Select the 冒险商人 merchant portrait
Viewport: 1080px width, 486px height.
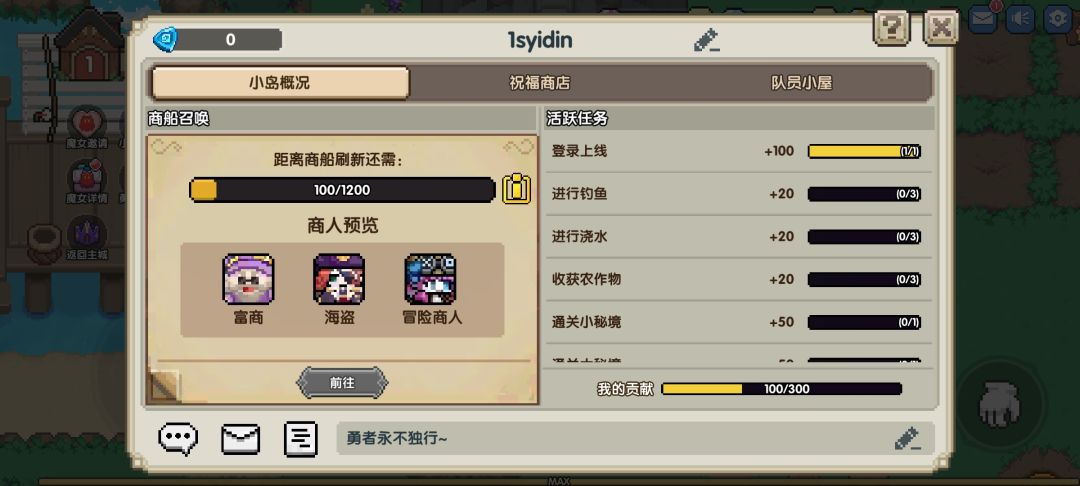pos(430,279)
